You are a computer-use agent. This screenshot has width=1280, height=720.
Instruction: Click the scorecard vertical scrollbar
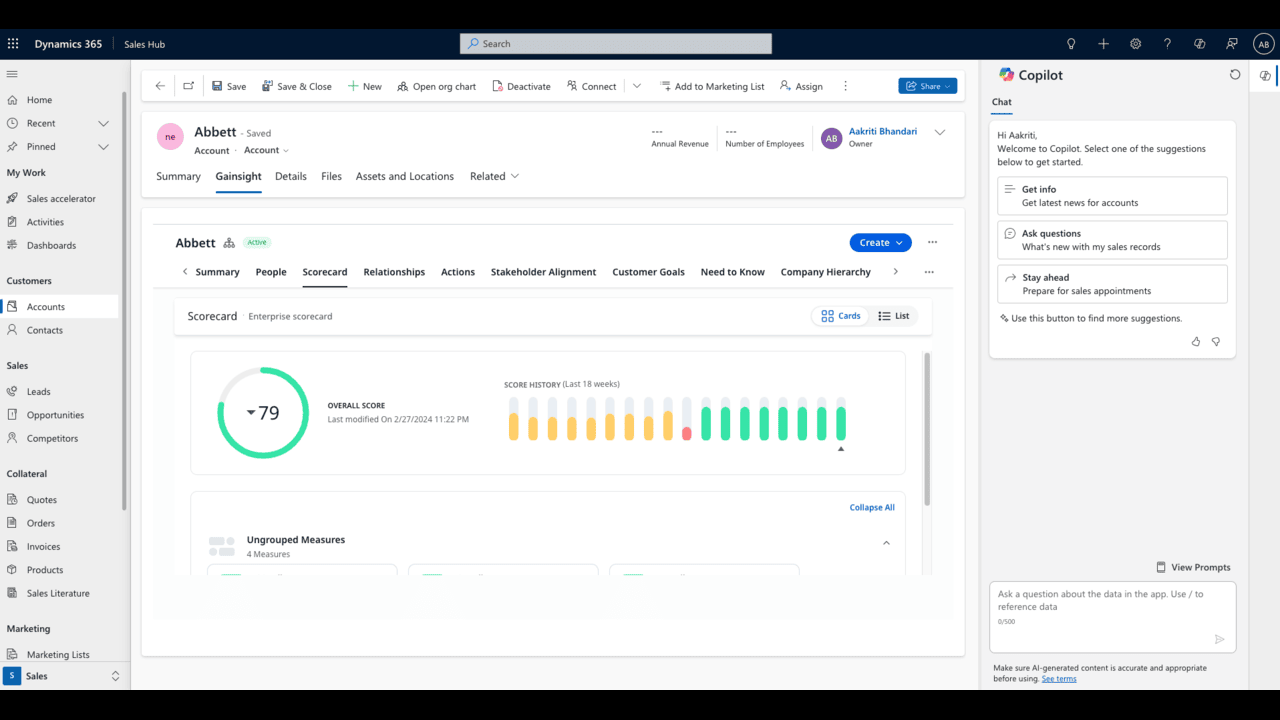point(927,429)
